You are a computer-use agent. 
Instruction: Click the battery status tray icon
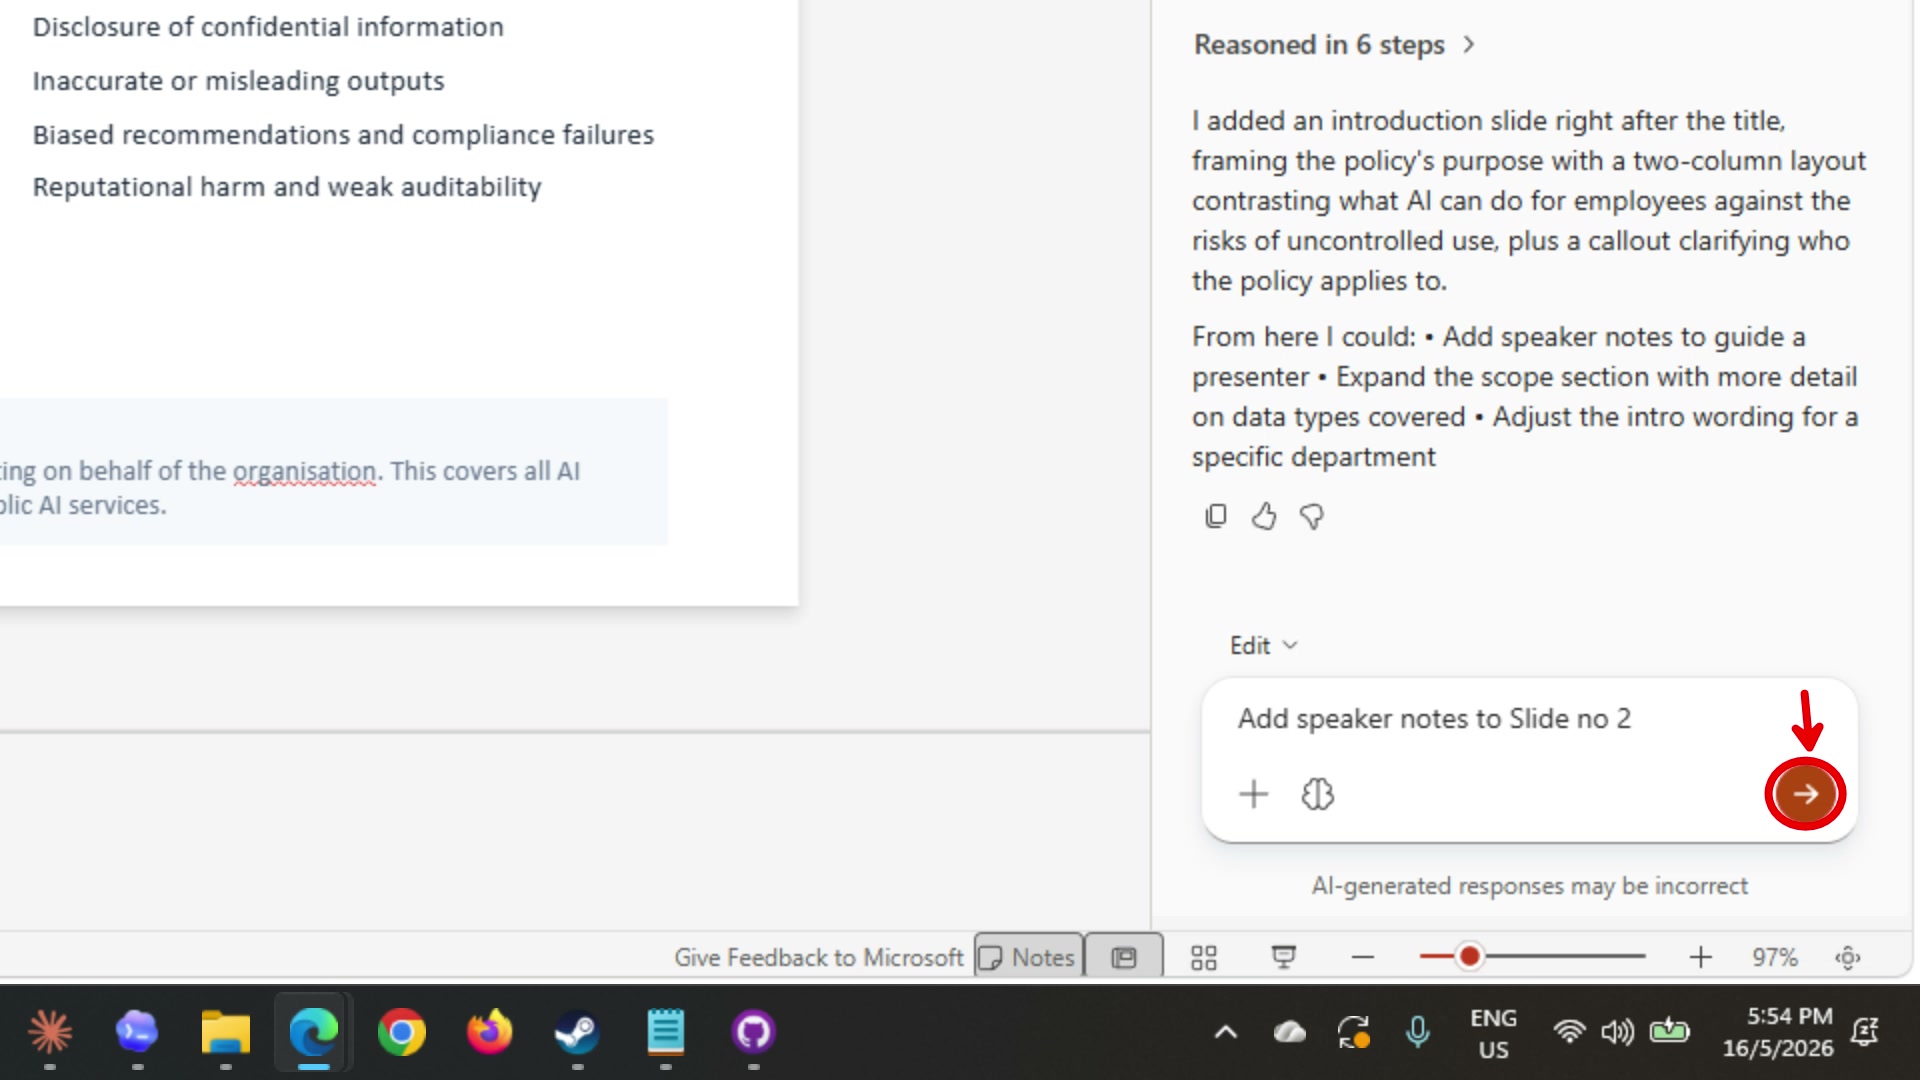[1669, 1030]
